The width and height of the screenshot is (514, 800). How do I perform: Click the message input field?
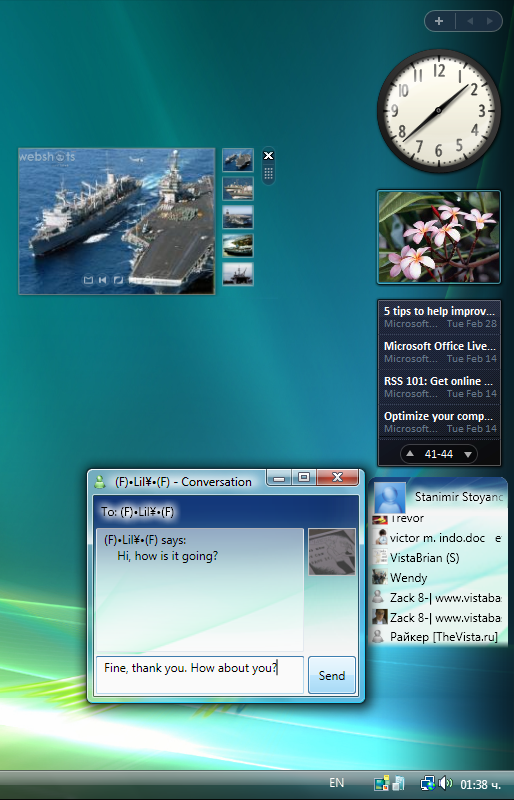click(x=200, y=675)
